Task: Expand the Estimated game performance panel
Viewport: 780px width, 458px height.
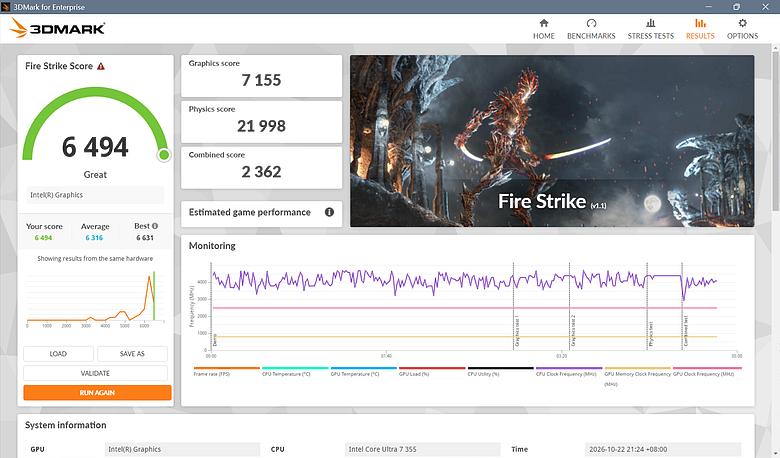Action: tap(262, 214)
